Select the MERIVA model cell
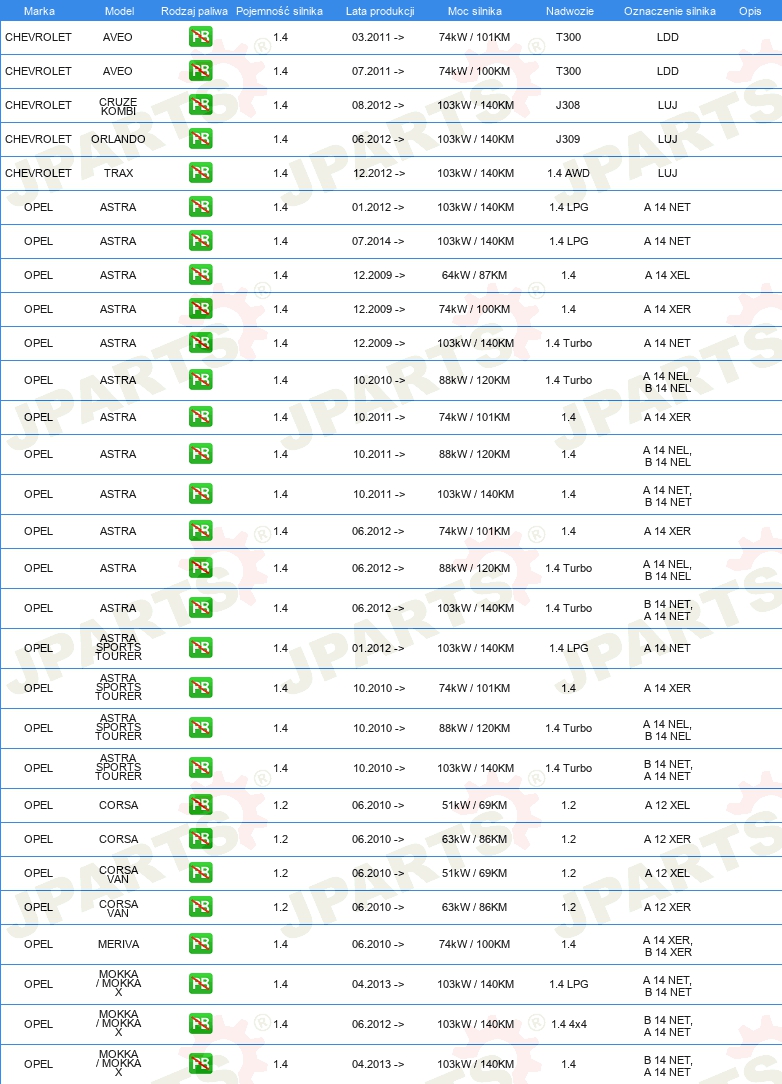 pos(118,944)
